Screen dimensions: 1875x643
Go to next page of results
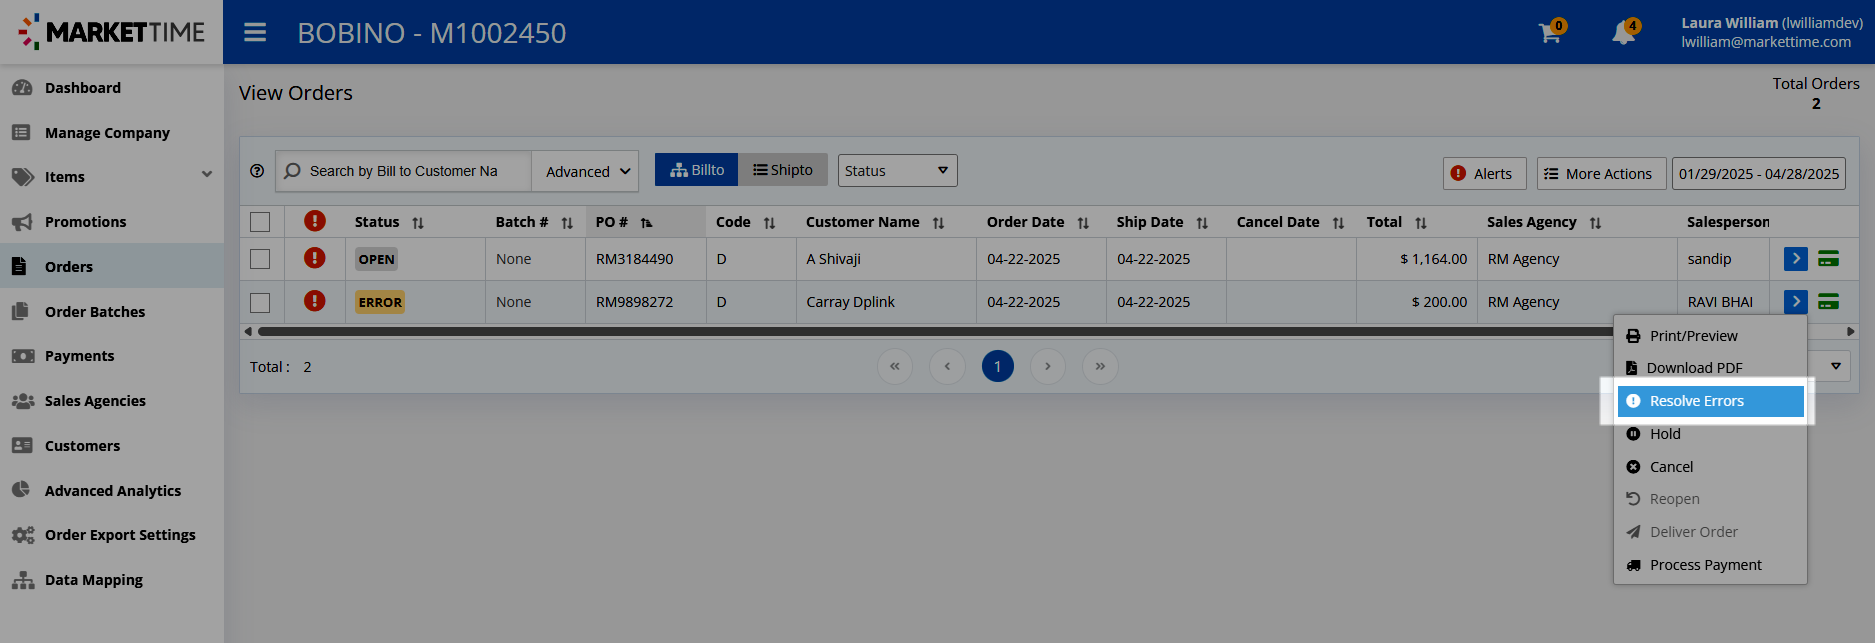tap(1048, 366)
